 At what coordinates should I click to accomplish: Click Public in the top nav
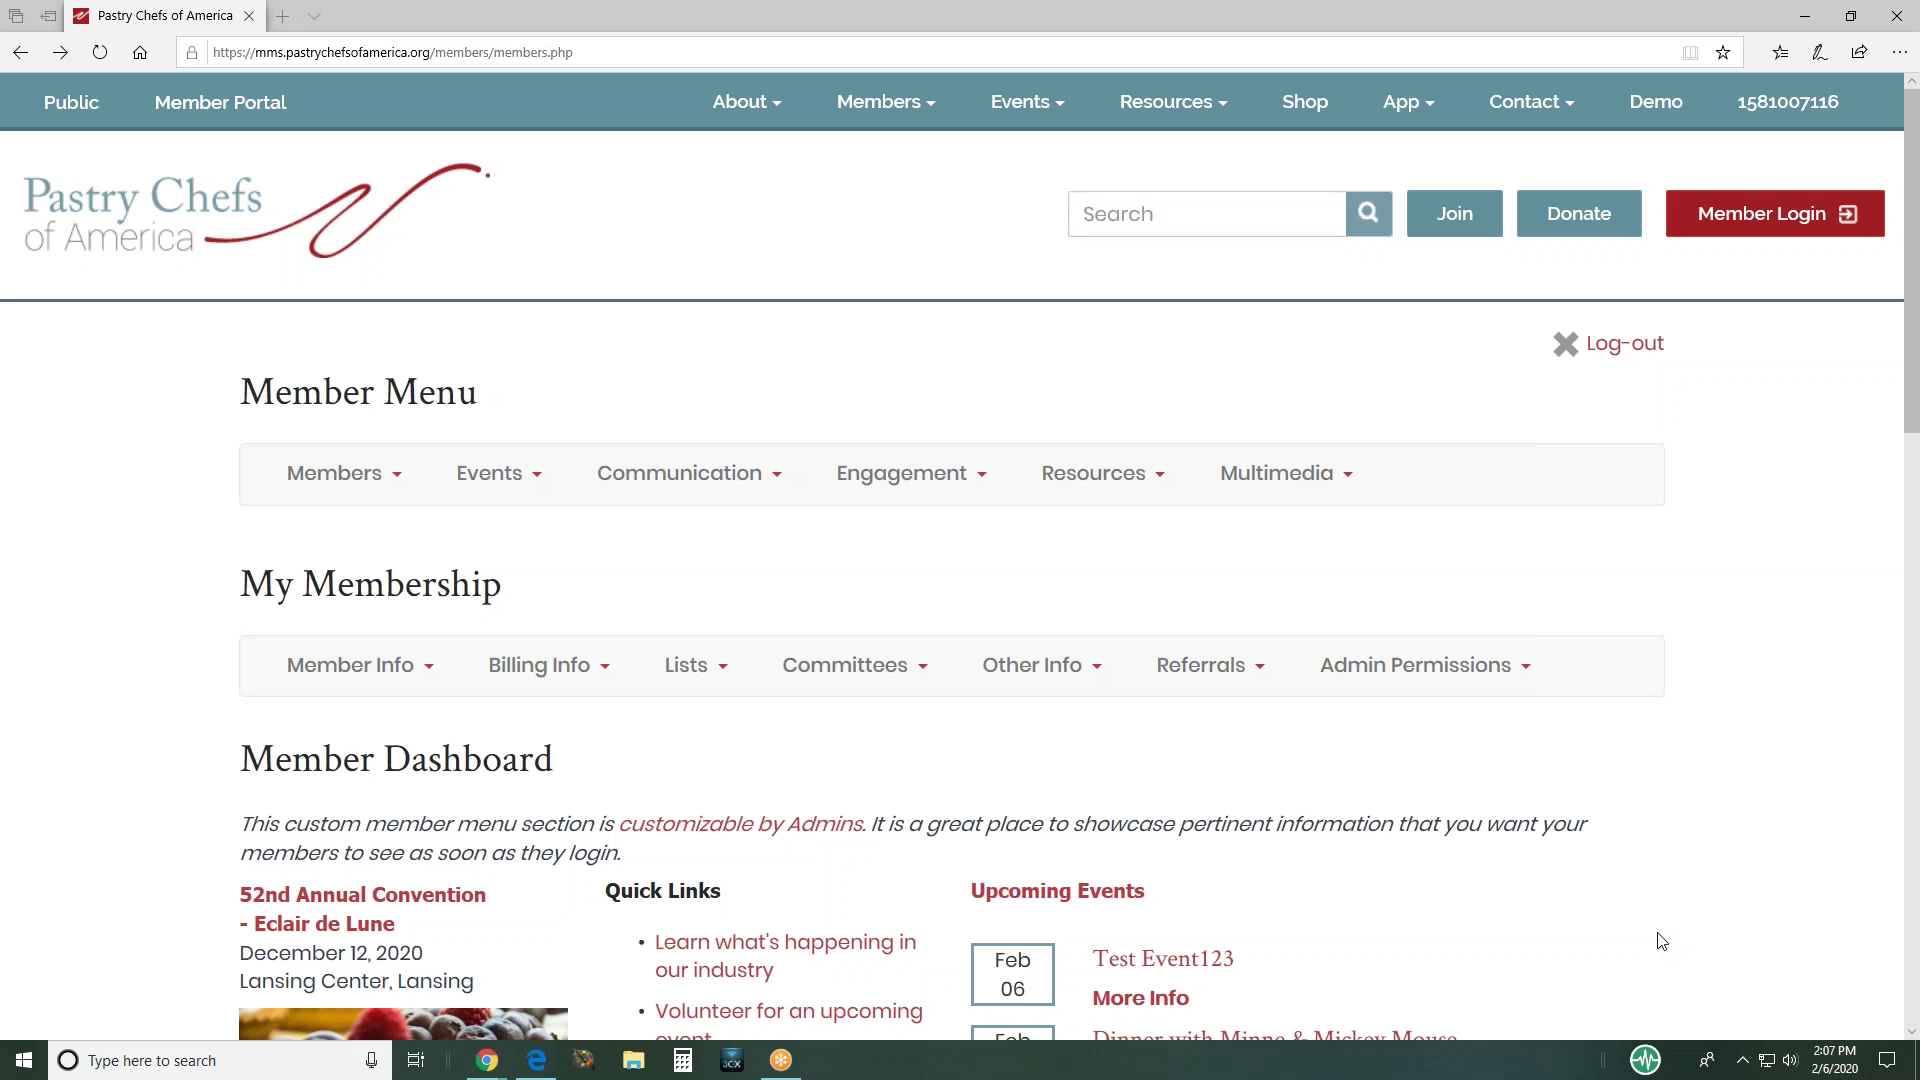(x=71, y=102)
